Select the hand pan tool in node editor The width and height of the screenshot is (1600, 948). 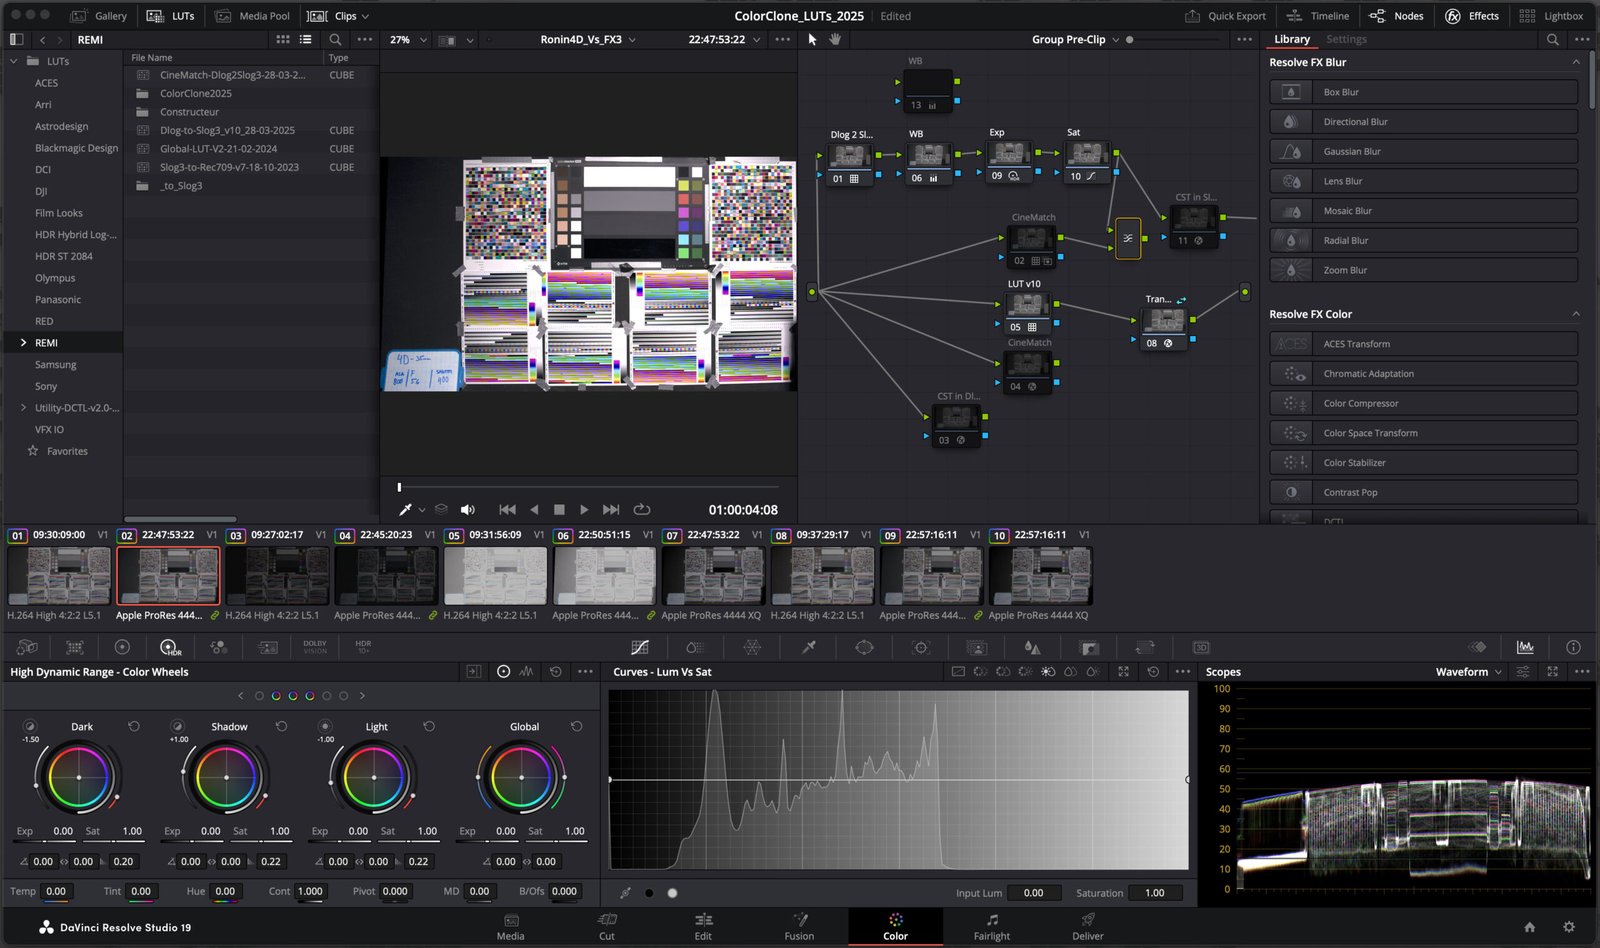(835, 39)
